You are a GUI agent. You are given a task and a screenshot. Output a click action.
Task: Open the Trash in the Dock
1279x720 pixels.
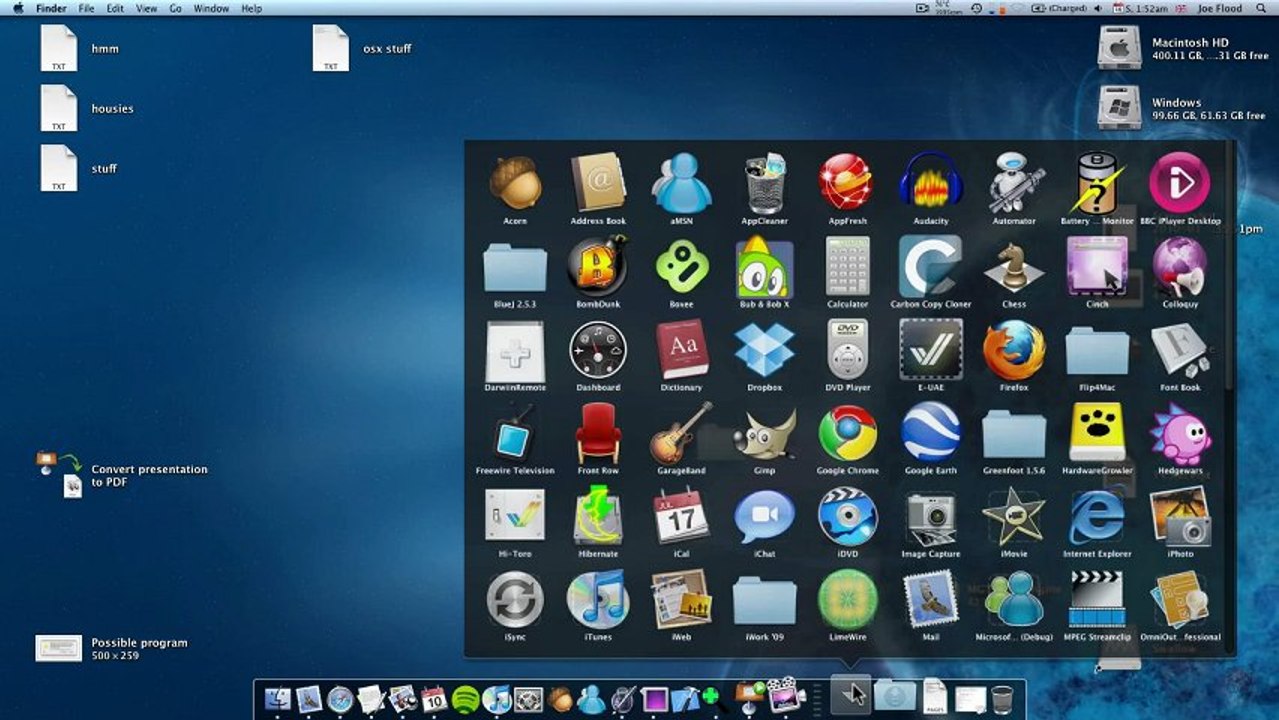[1002, 698]
